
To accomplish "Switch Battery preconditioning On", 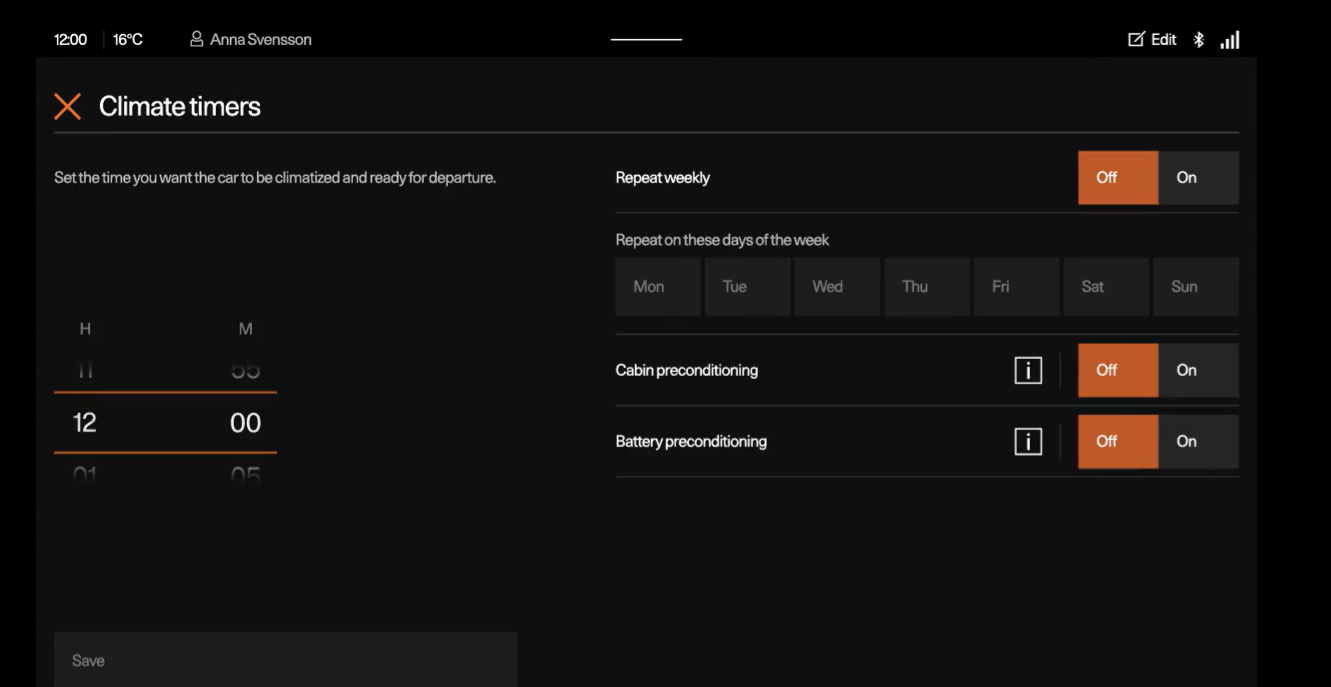I will [x=1197, y=441].
